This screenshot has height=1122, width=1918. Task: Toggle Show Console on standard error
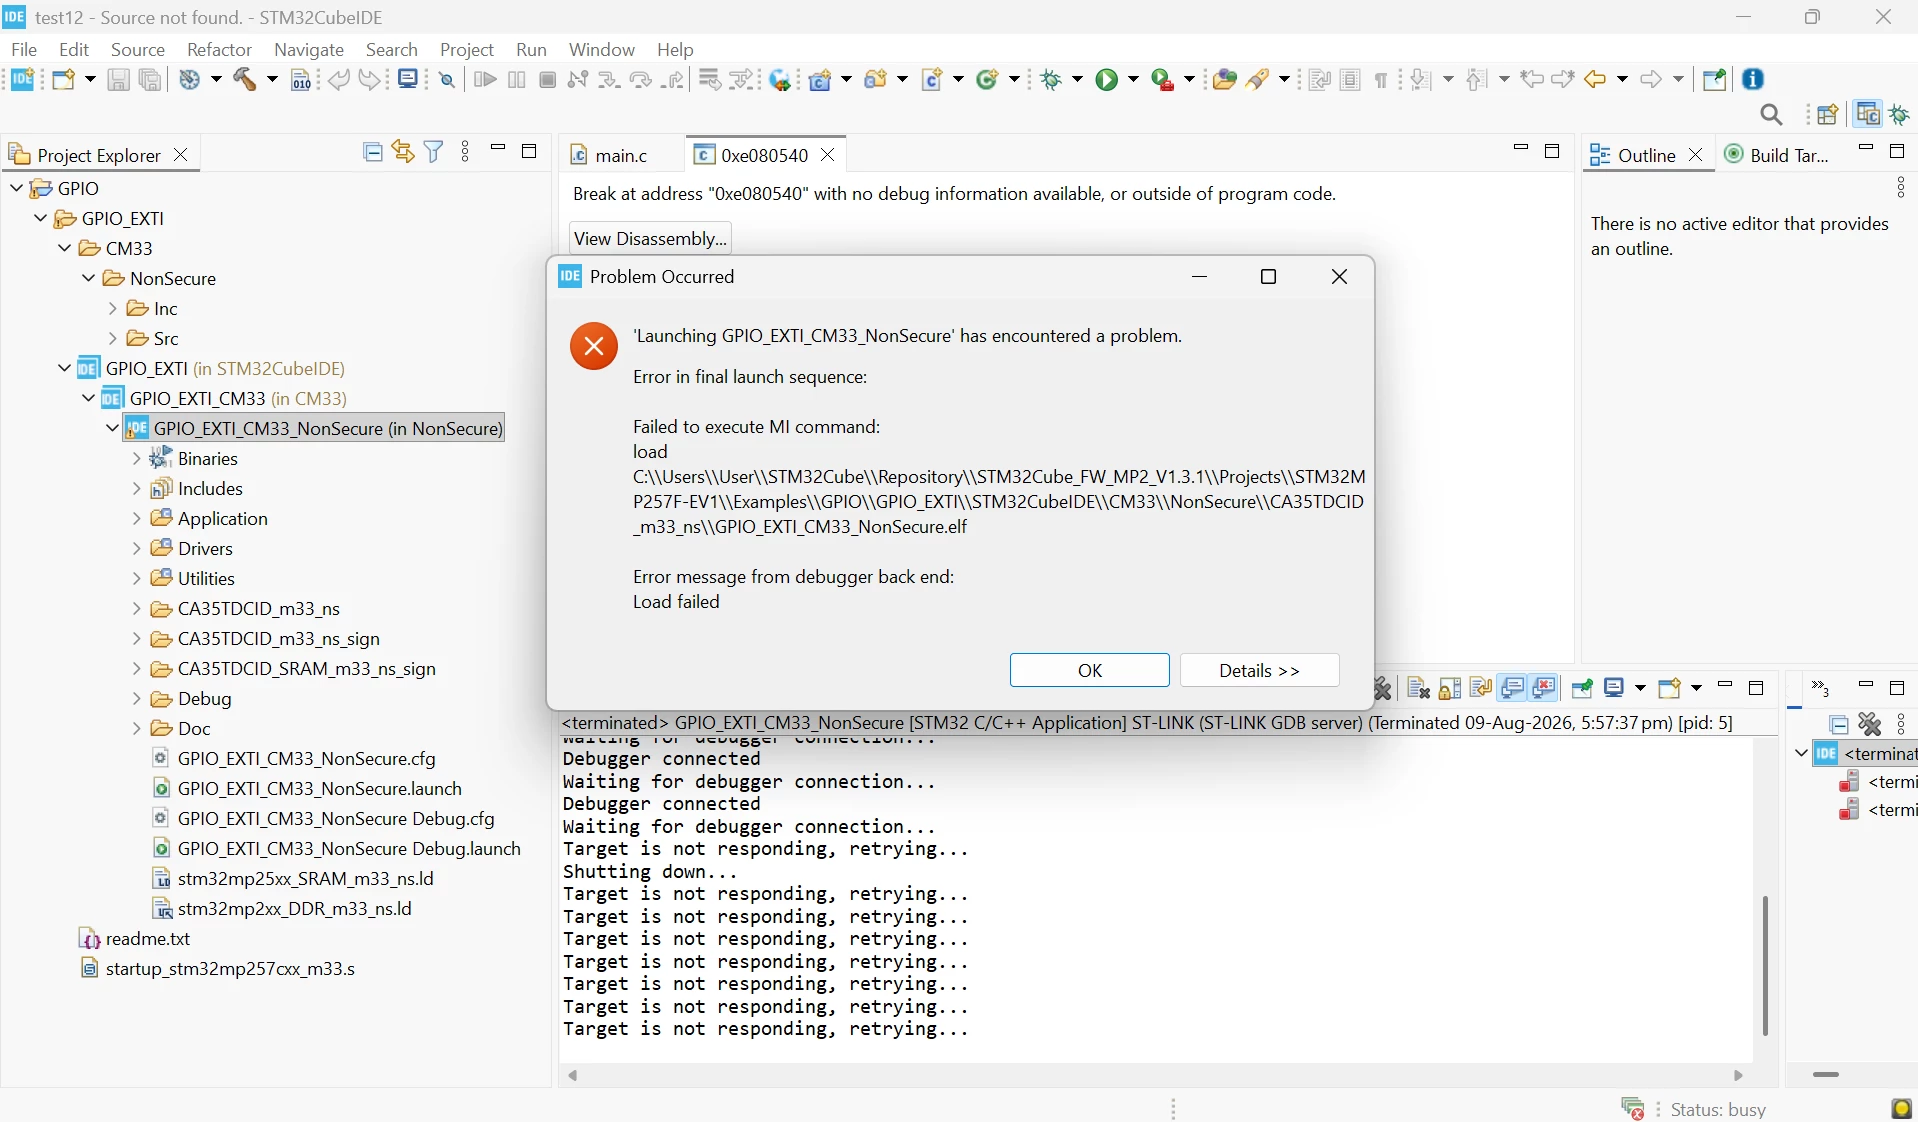click(x=1544, y=688)
